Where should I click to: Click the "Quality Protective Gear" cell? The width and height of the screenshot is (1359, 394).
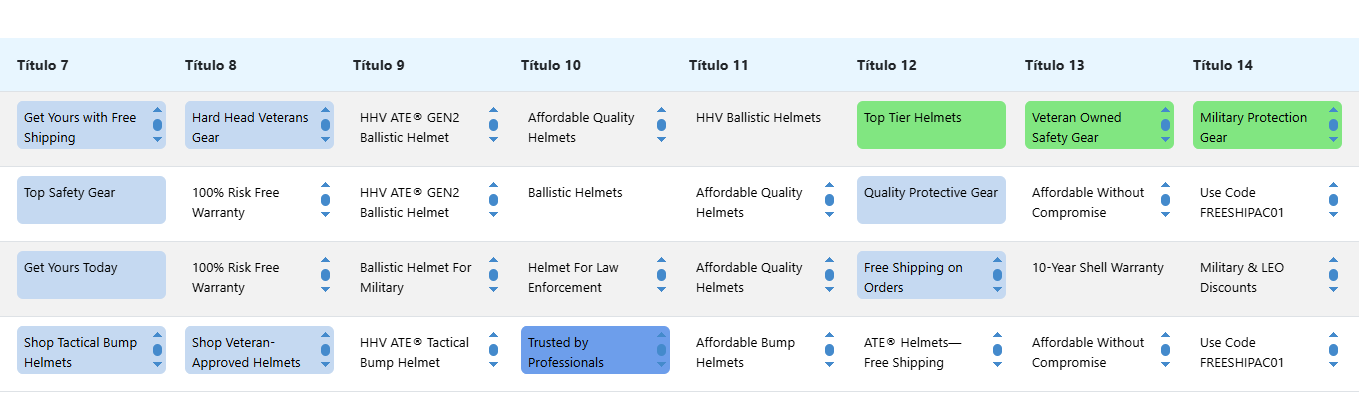click(x=931, y=200)
